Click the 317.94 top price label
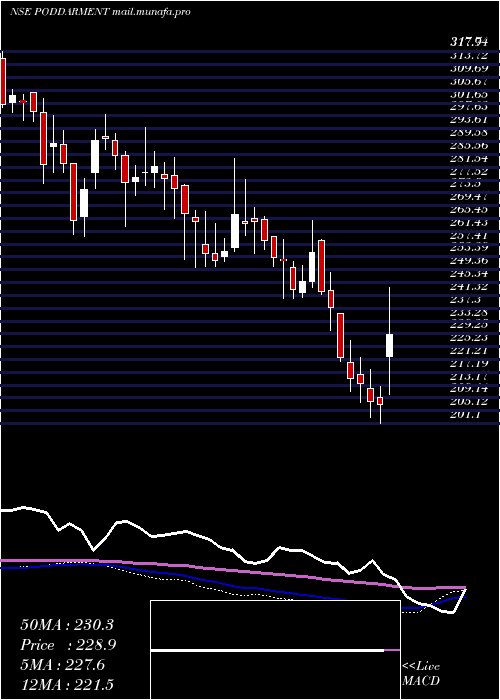 coord(469,42)
